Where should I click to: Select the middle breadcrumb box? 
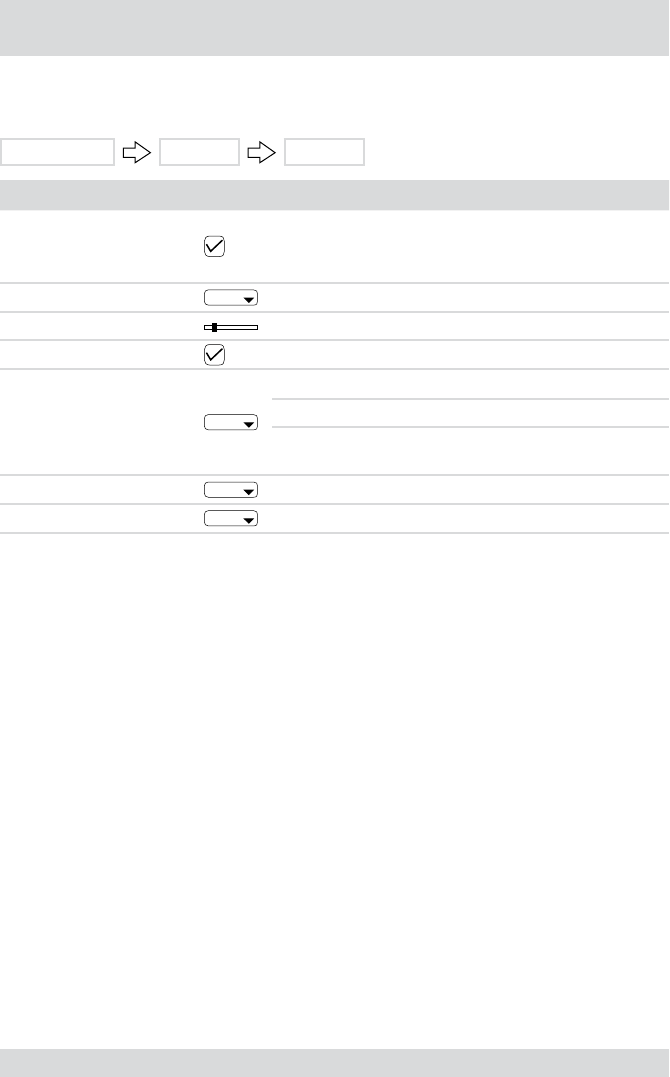pos(199,152)
